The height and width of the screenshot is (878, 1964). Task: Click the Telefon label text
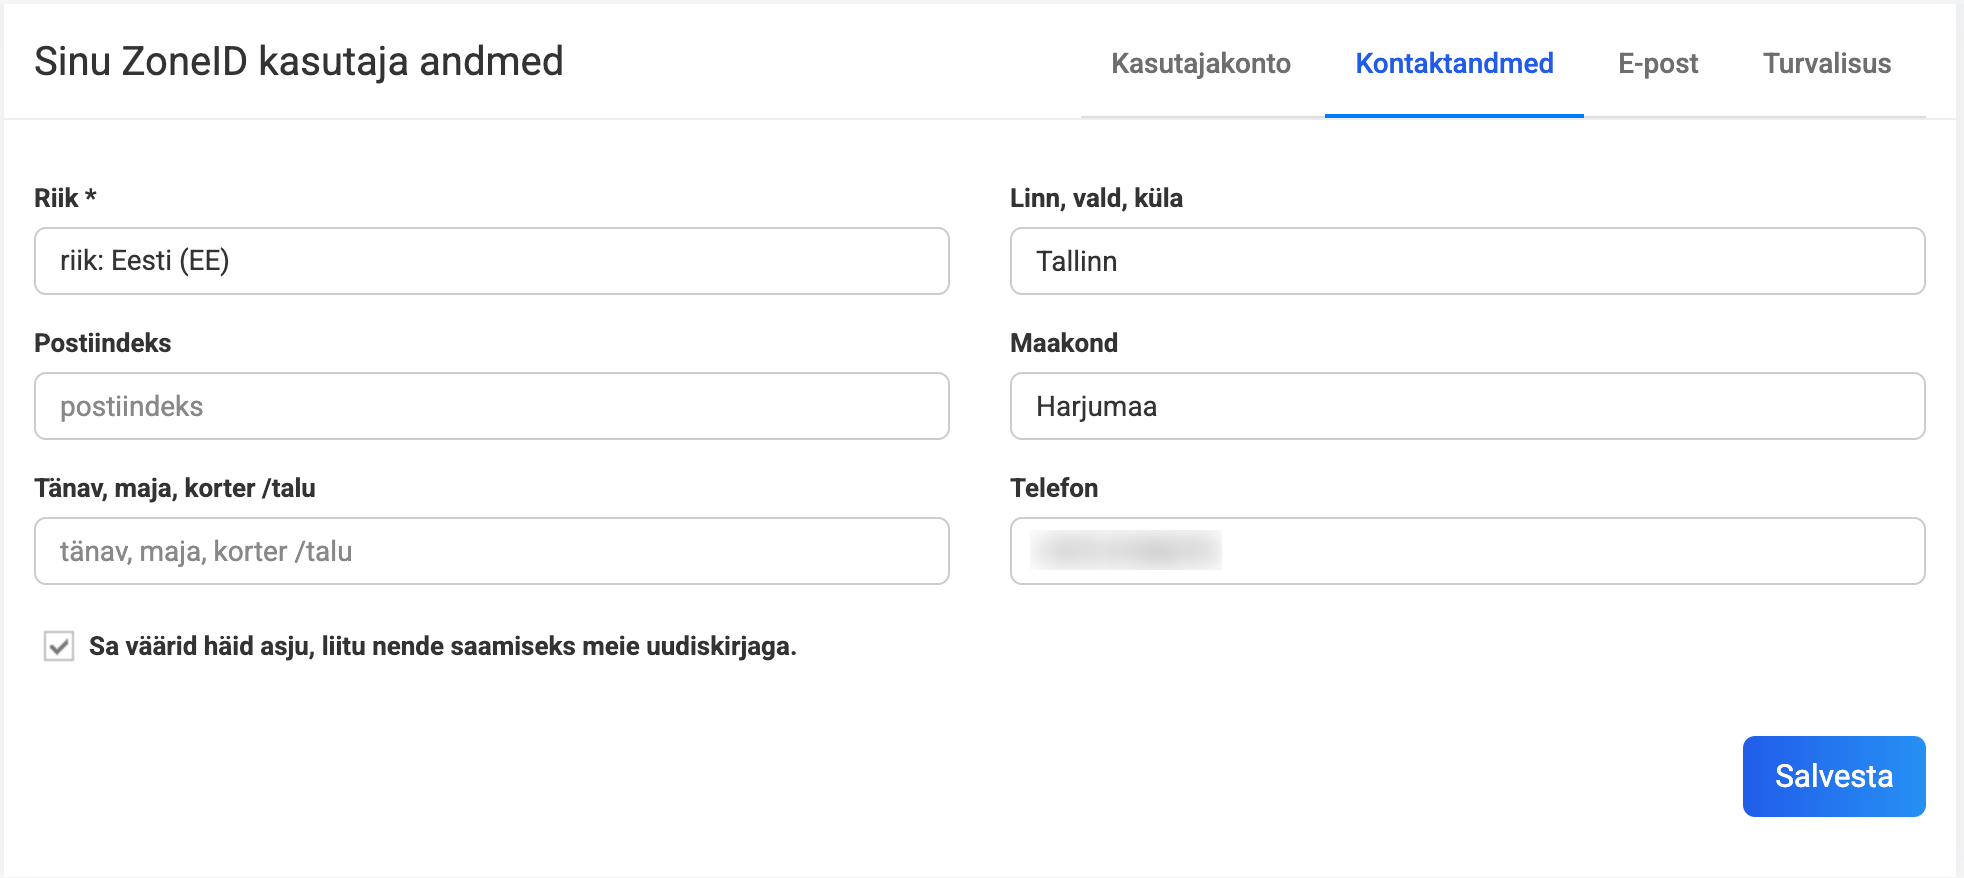pos(1053,488)
